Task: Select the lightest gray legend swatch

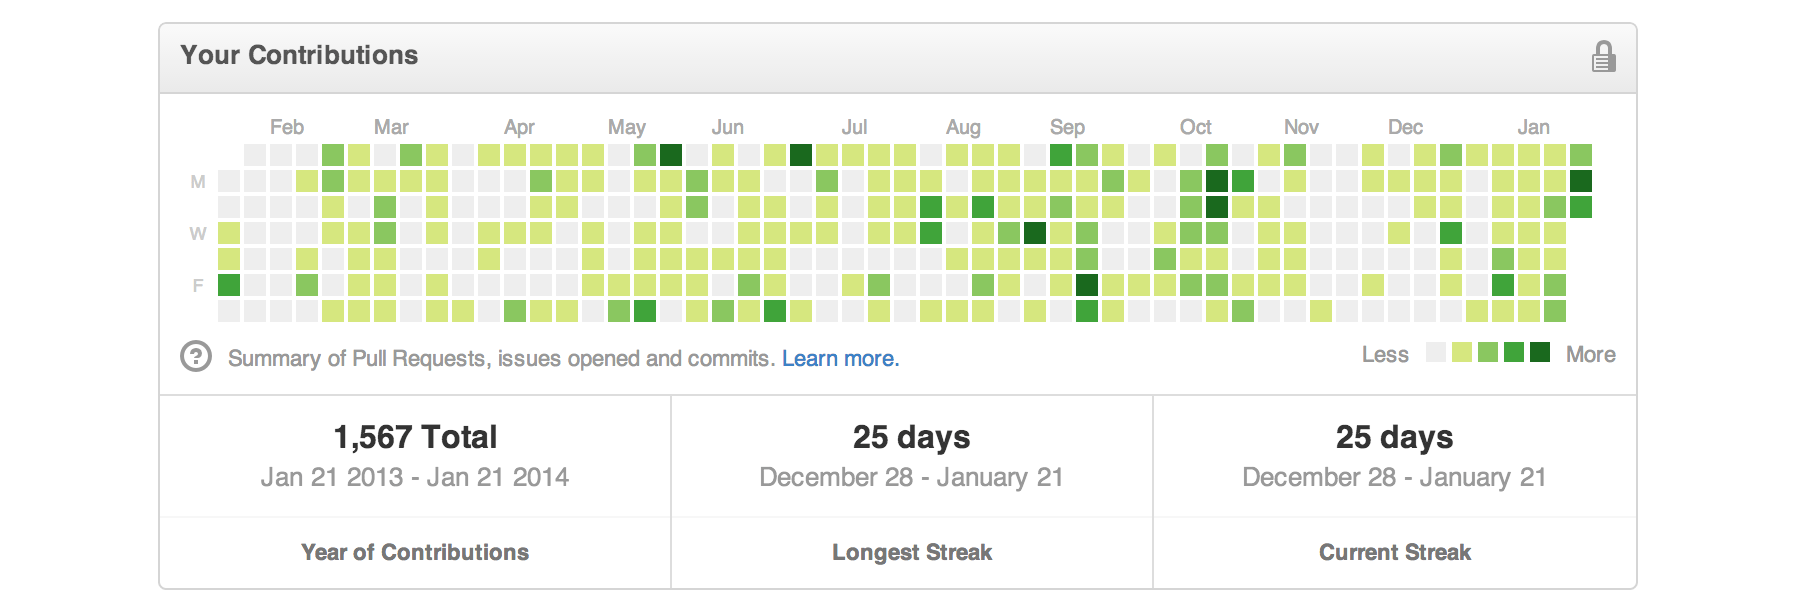Action: tap(1436, 352)
